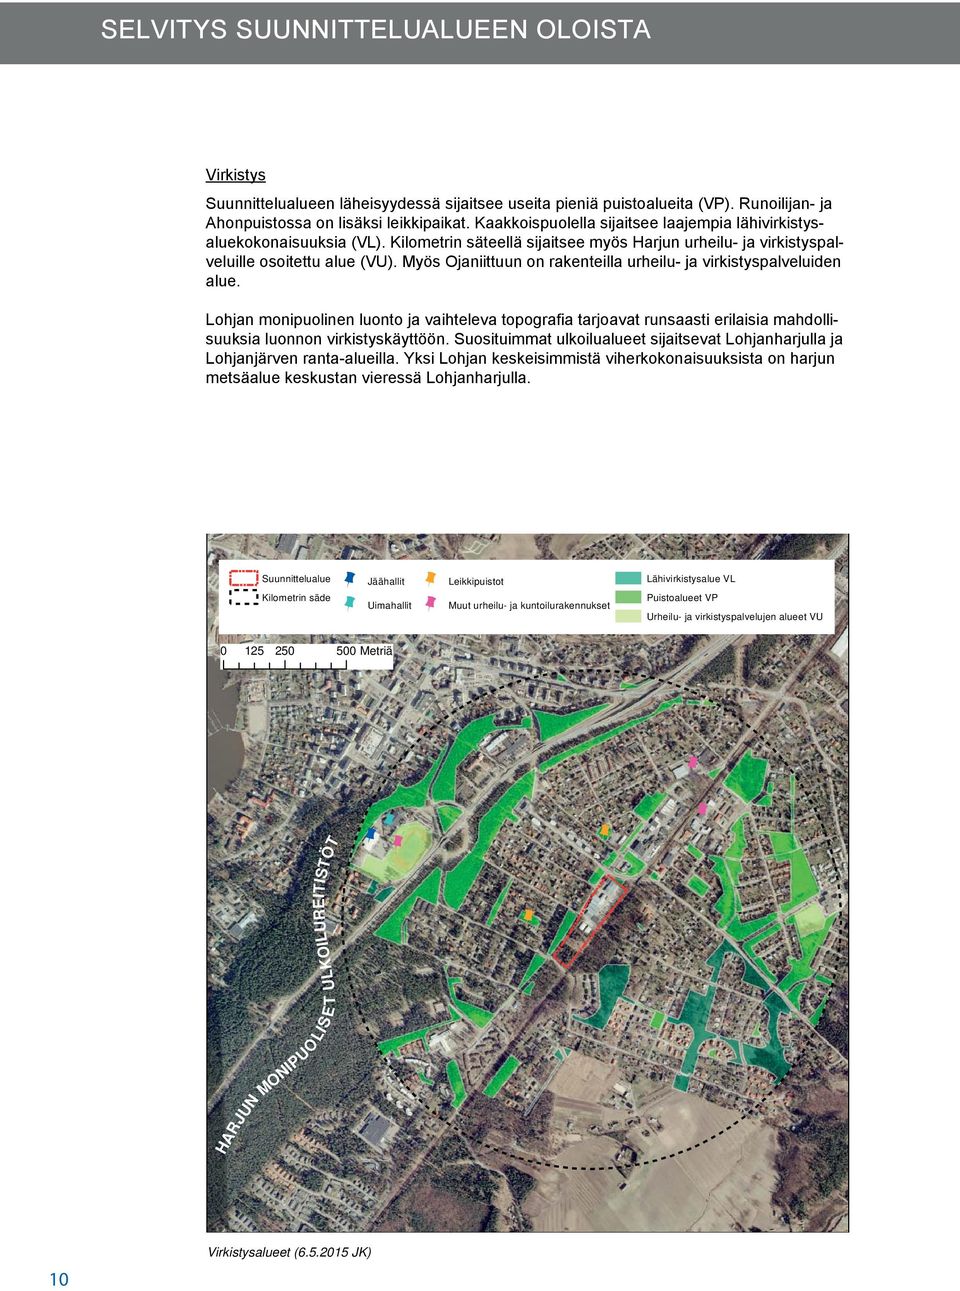
Task: Click the teal Uimahallit pin in the legend
Action: click(x=349, y=603)
